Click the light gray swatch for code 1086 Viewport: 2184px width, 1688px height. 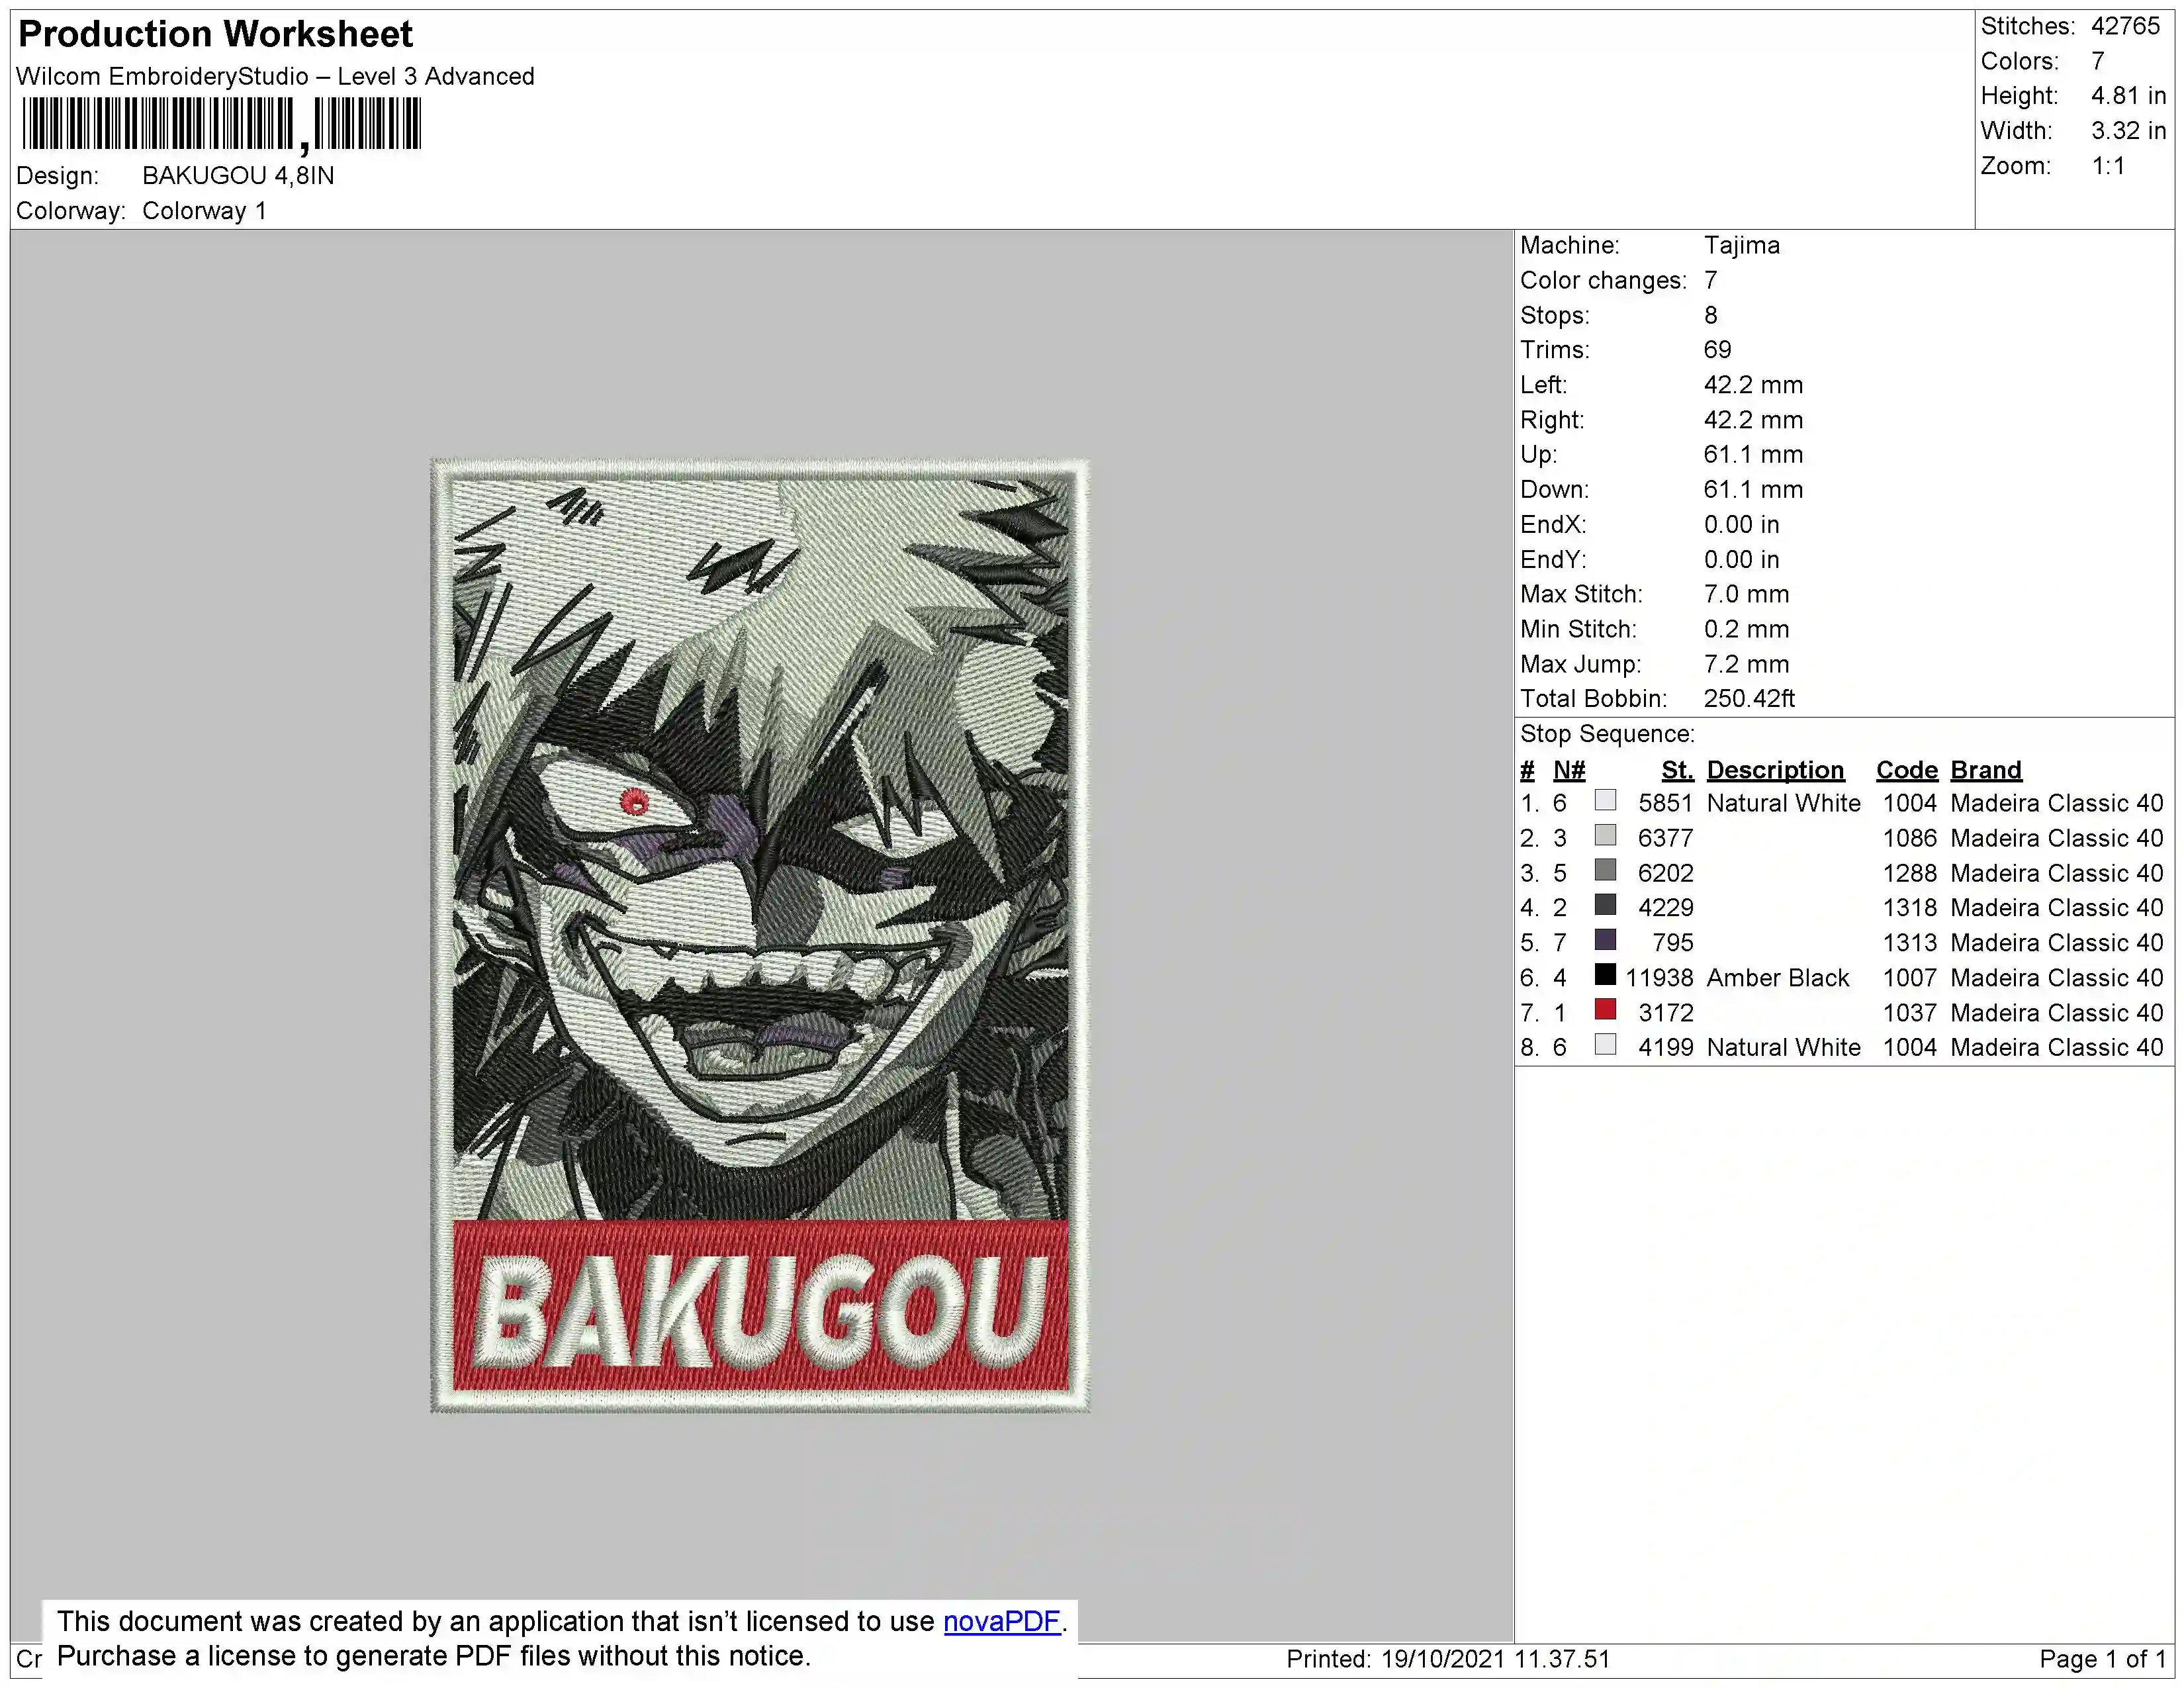[x=1605, y=835]
